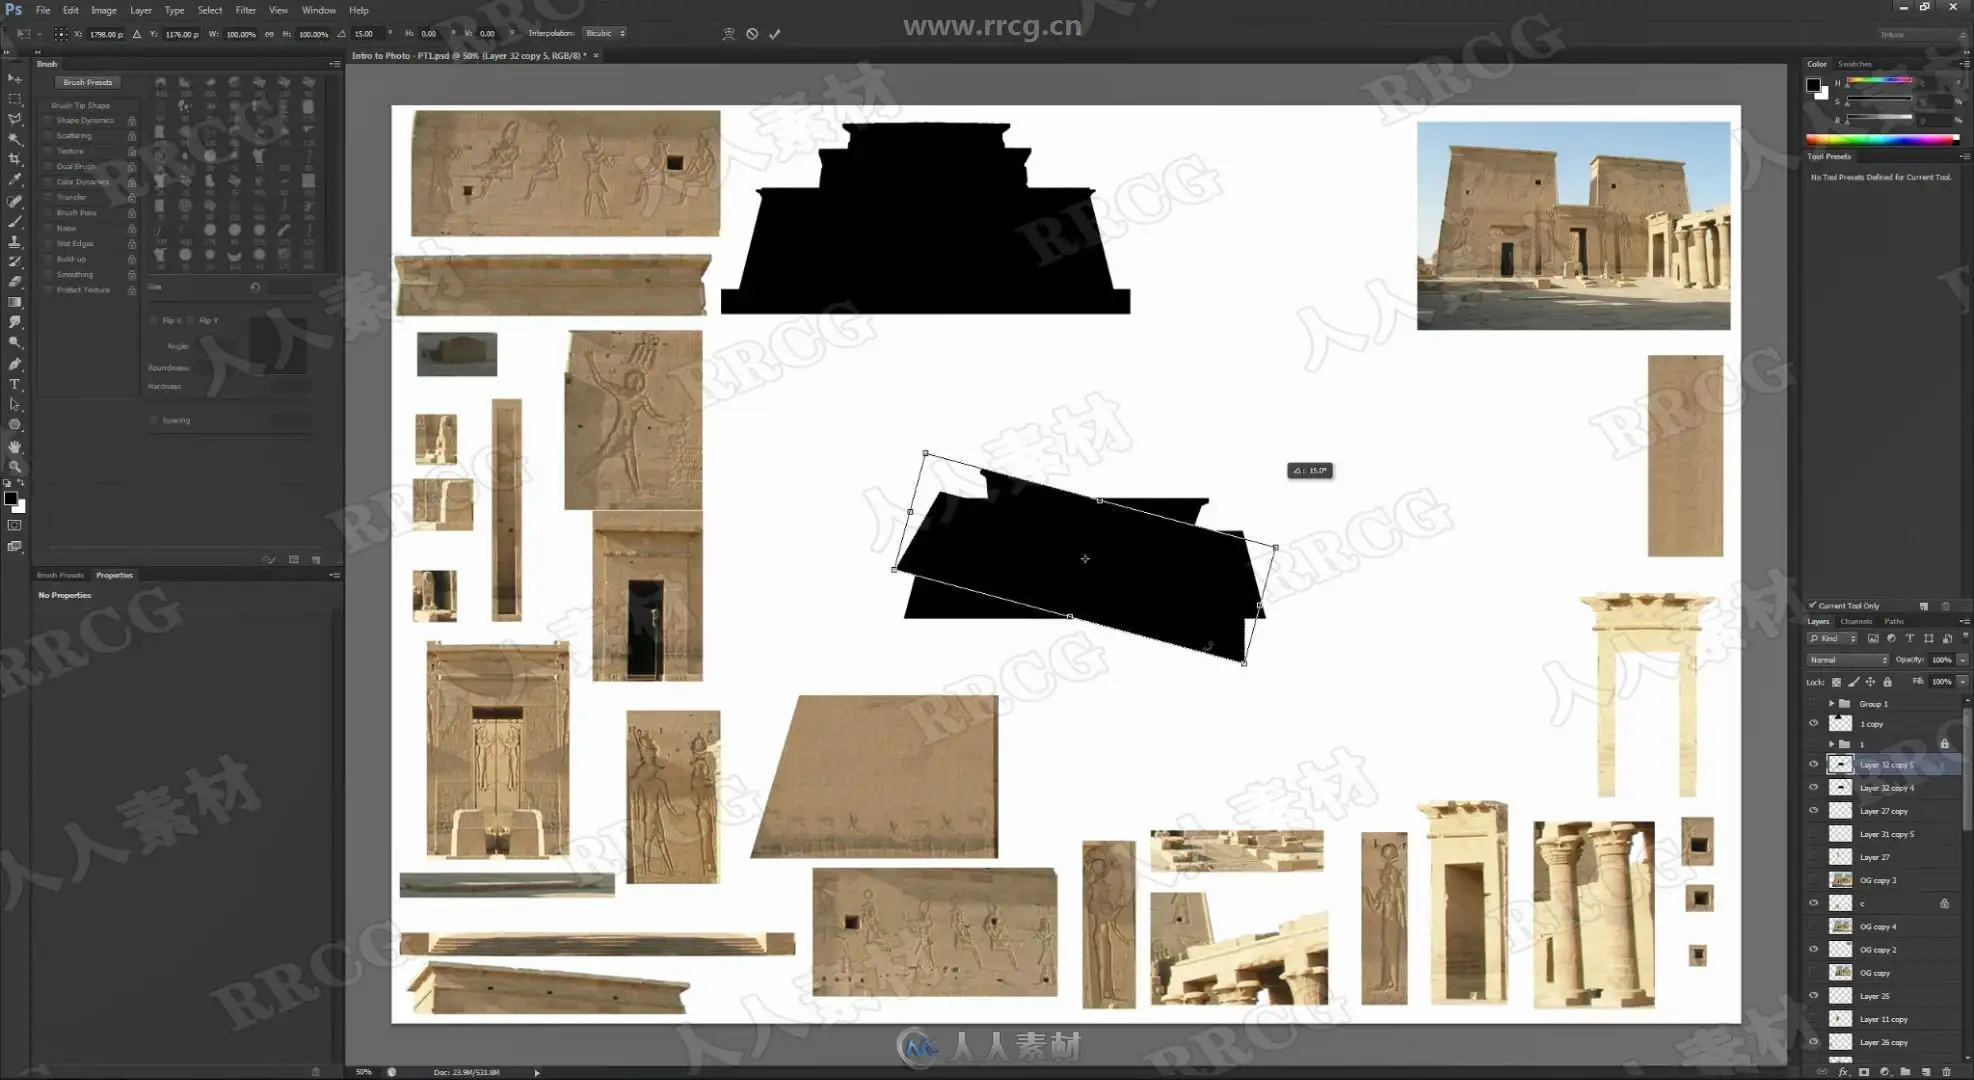Switch to warp mode in the options bar
The width and height of the screenshot is (1974, 1080).
[729, 34]
